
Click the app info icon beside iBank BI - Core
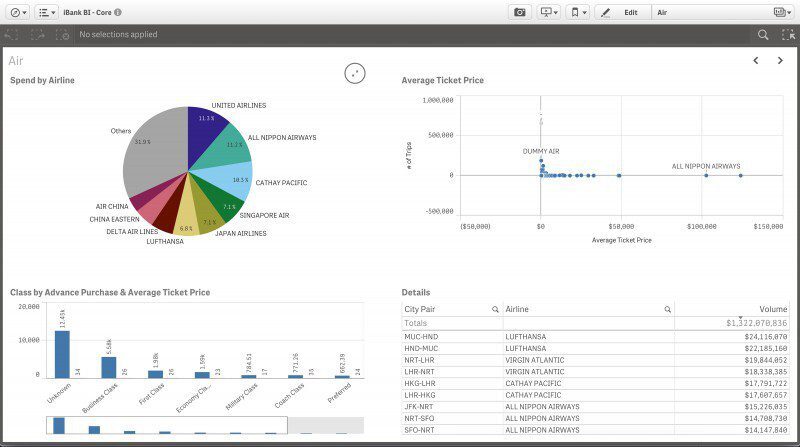click(x=118, y=12)
